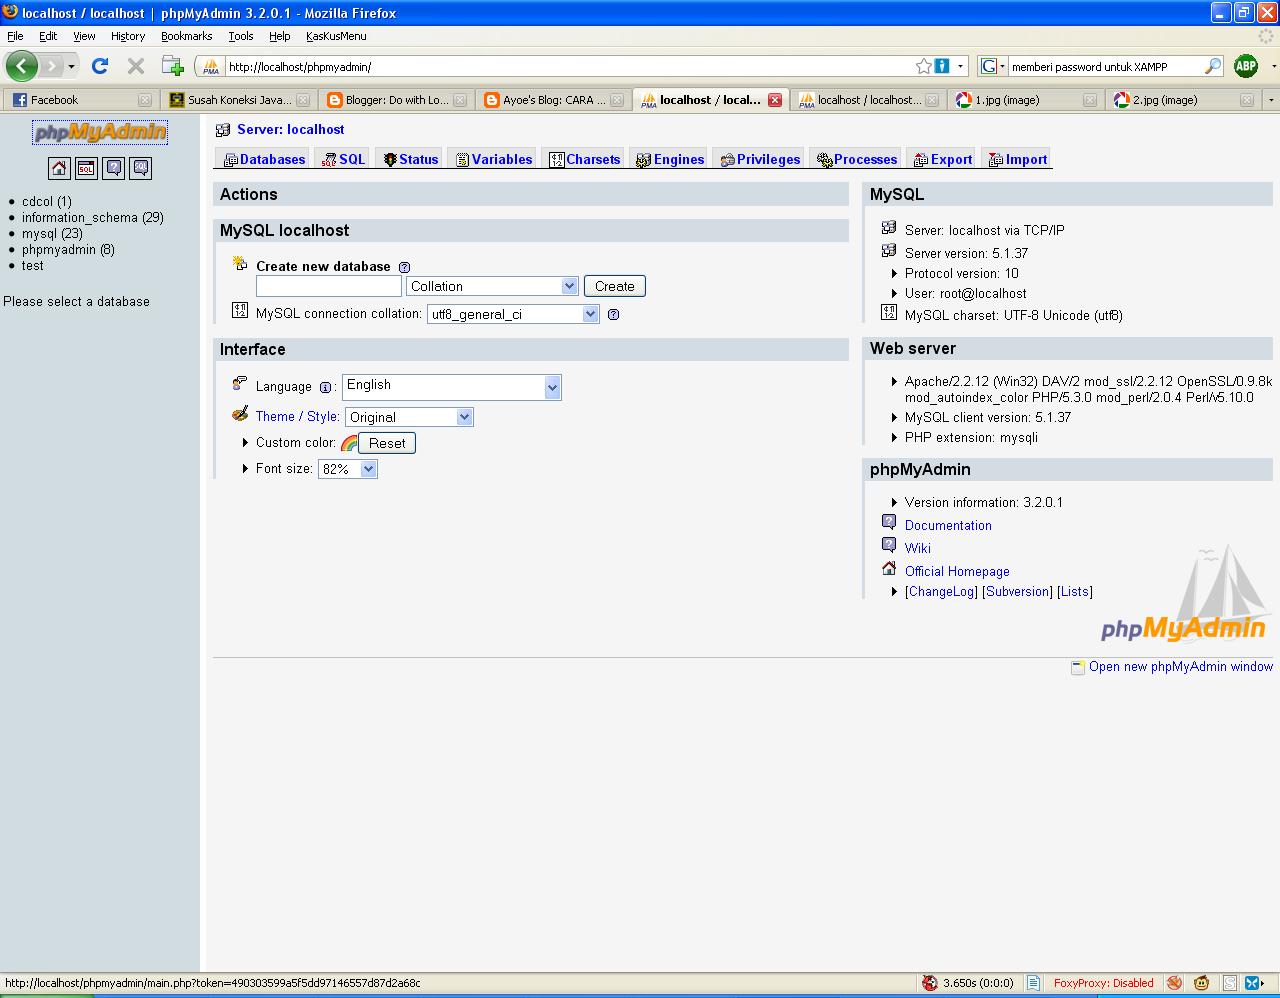Open the KasKusMenu menu
This screenshot has height=998, width=1280.
(336, 36)
